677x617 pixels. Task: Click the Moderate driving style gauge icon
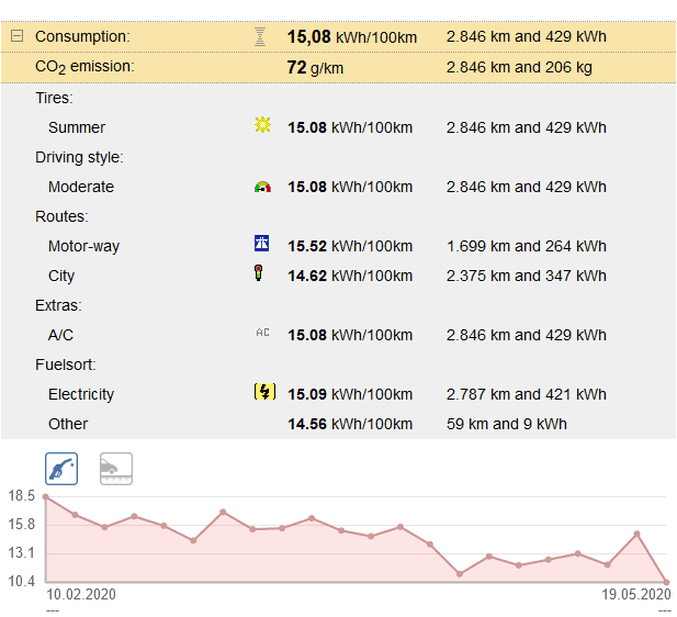(x=262, y=186)
